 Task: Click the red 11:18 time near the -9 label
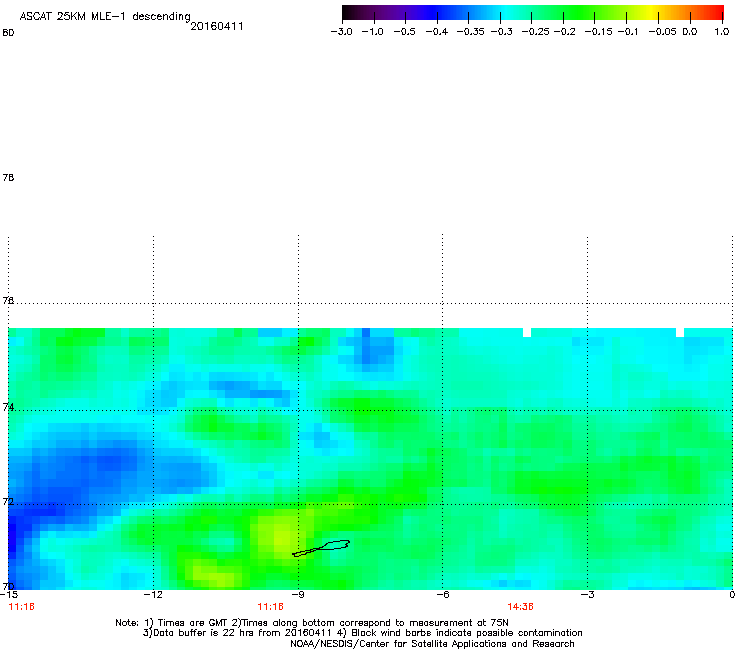[270, 607]
